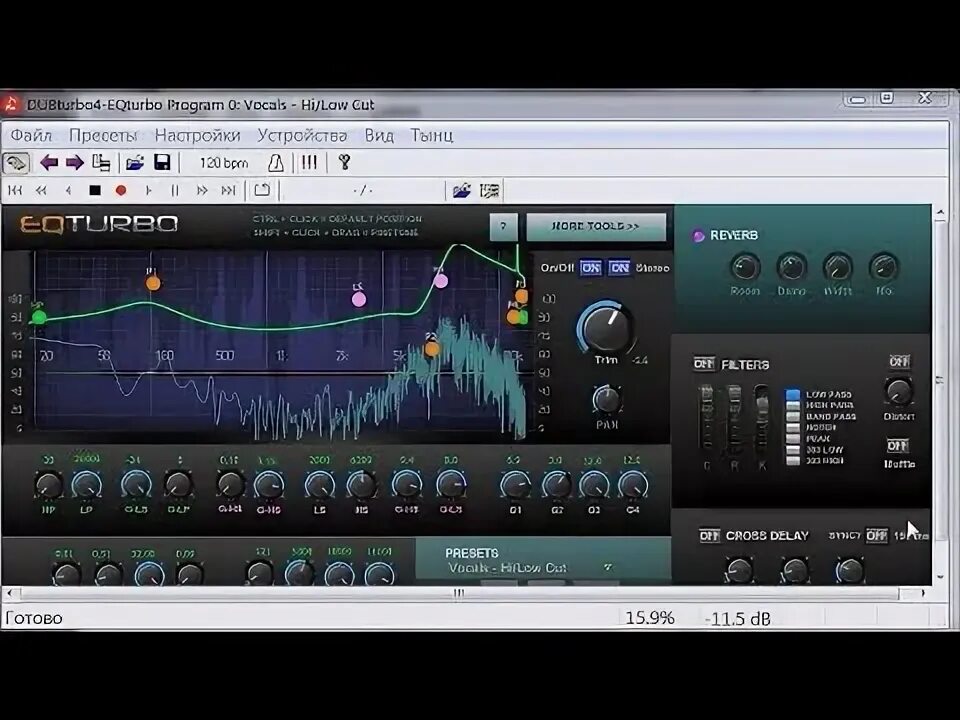The image size is (960, 720).
Task: Click the floppy disk save icon
Action: click(162, 163)
